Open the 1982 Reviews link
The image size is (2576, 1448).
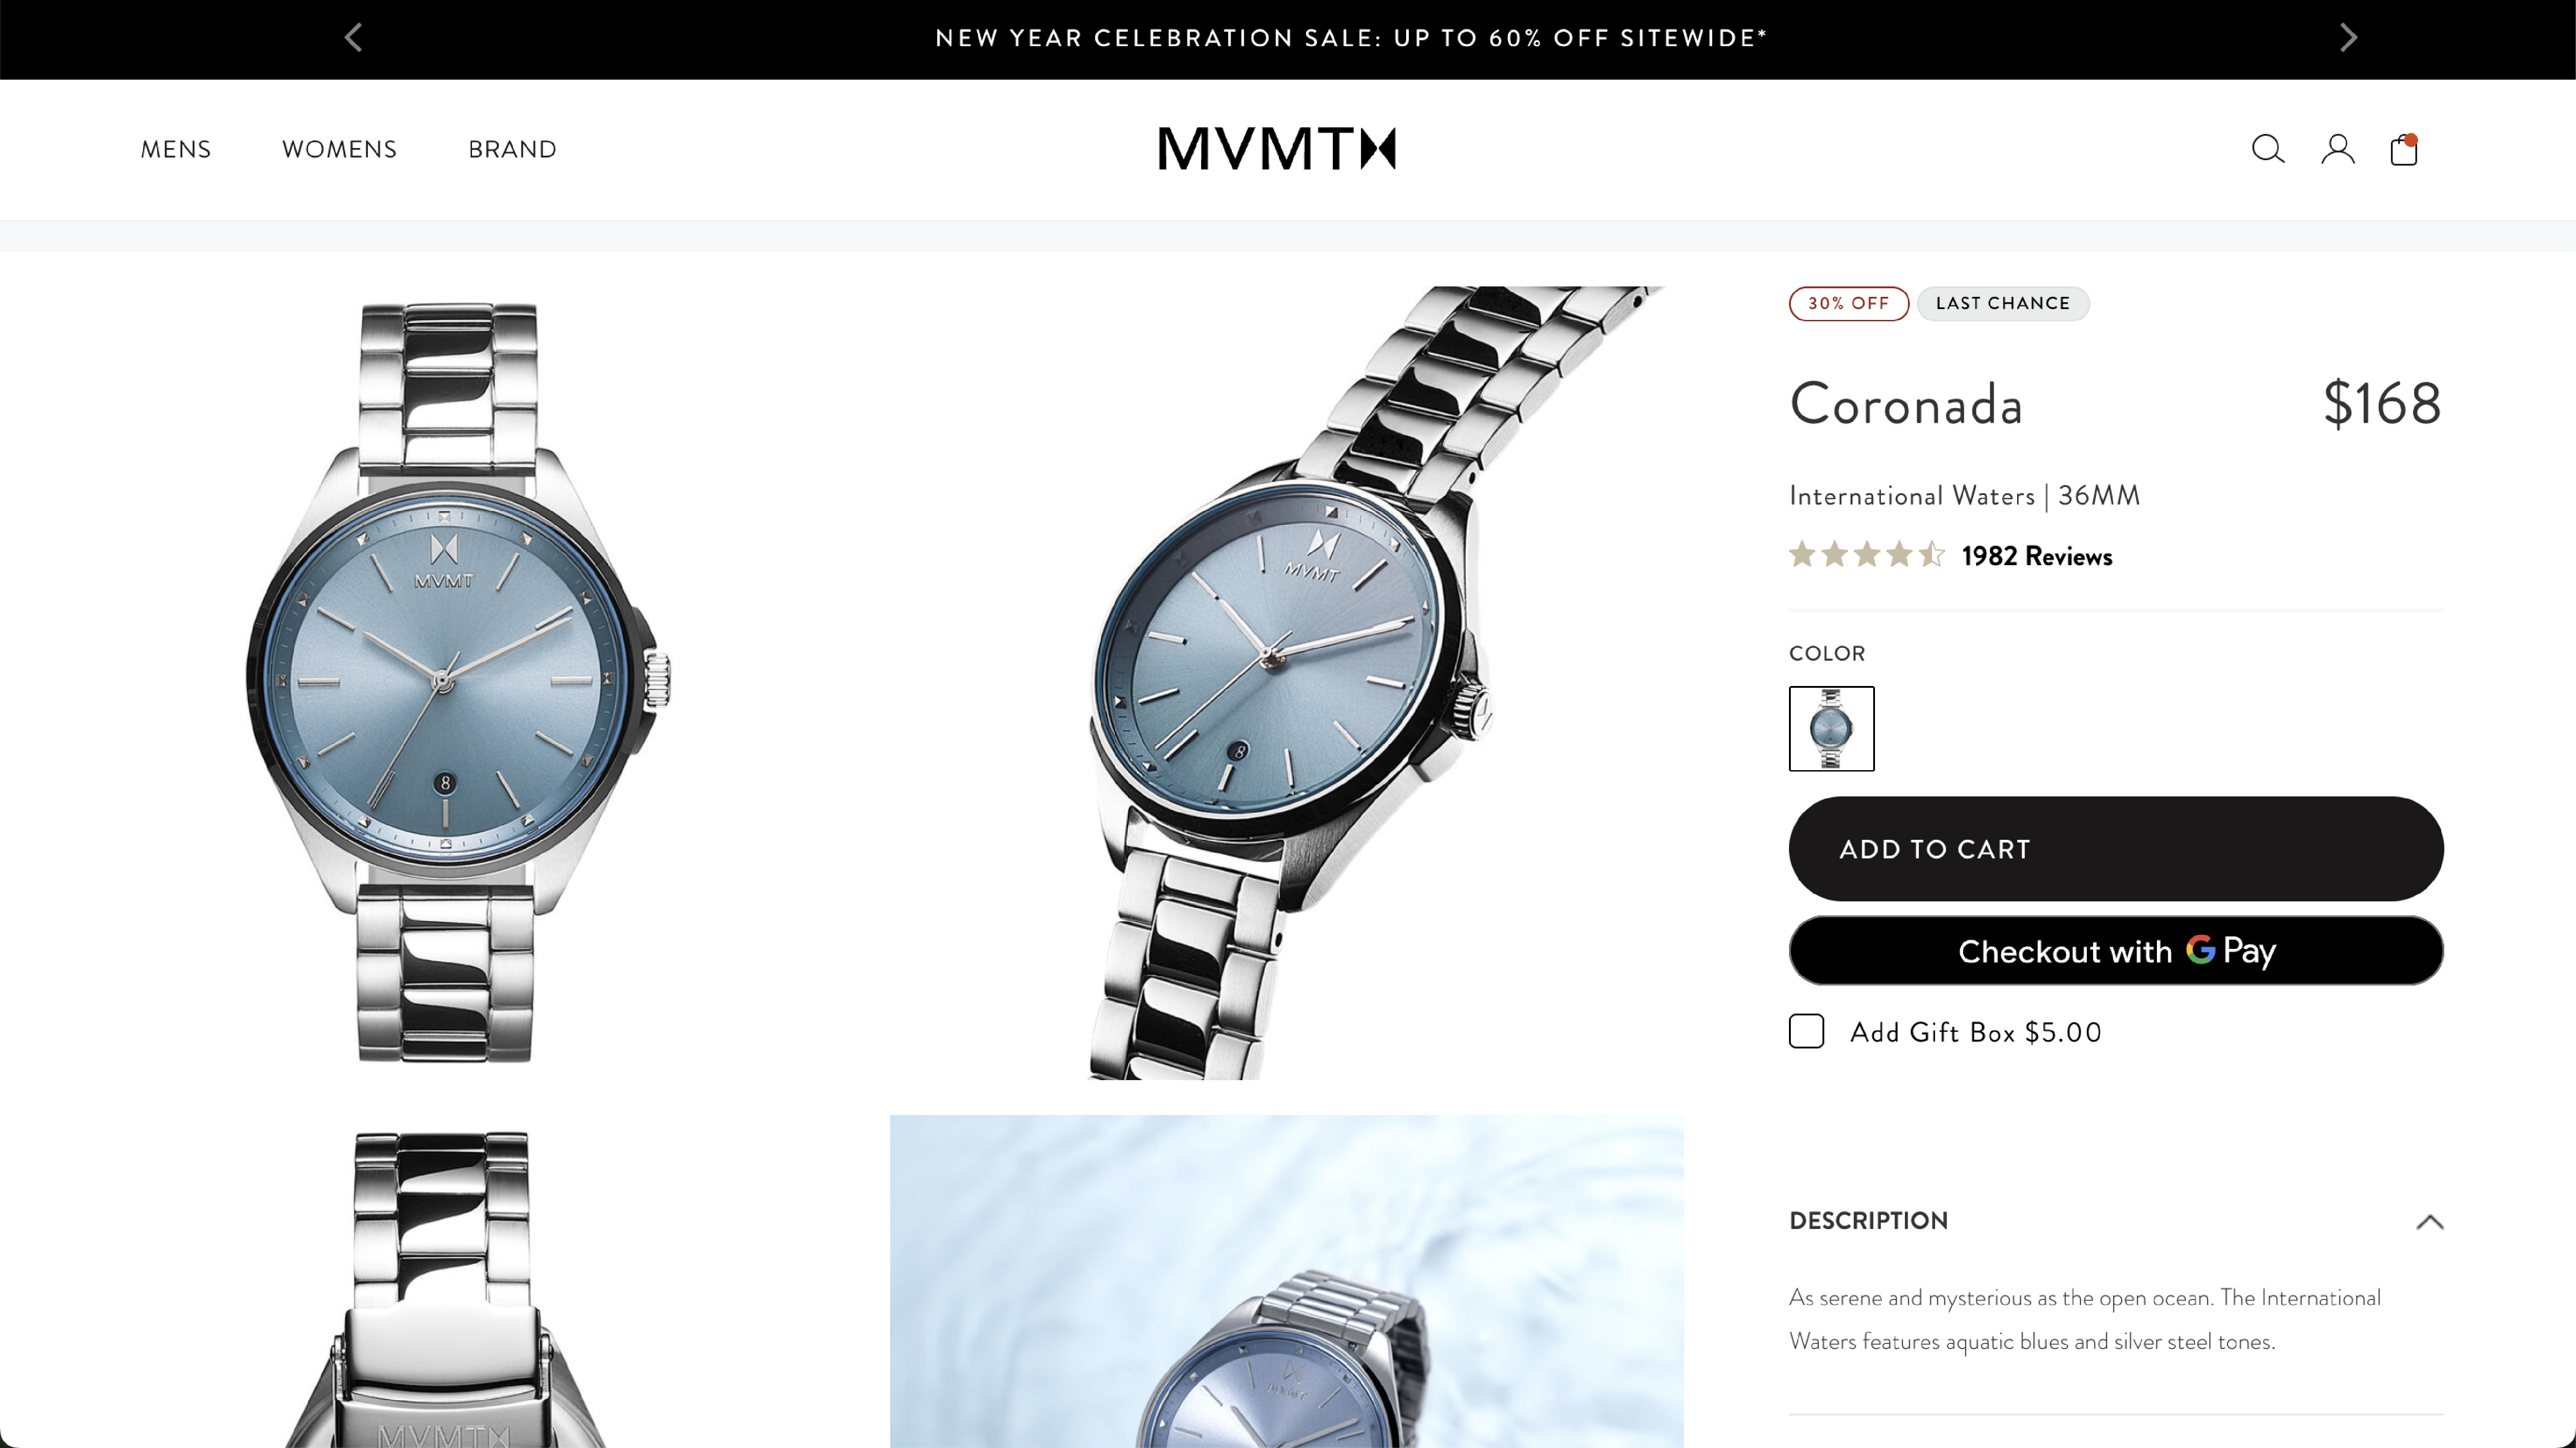(2036, 556)
